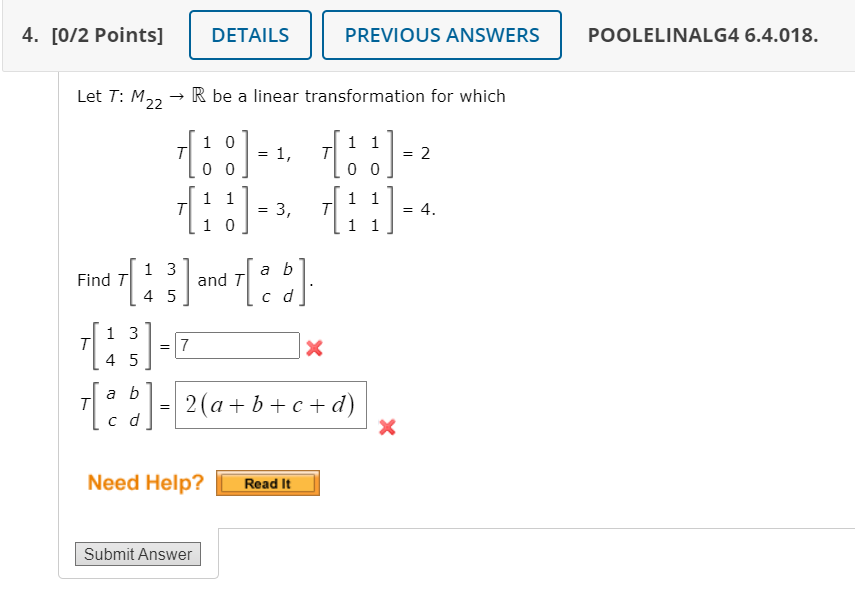Screen dimensions: 855x590
Task: Open the DETAILS panel
Action: tap(250, 34)
